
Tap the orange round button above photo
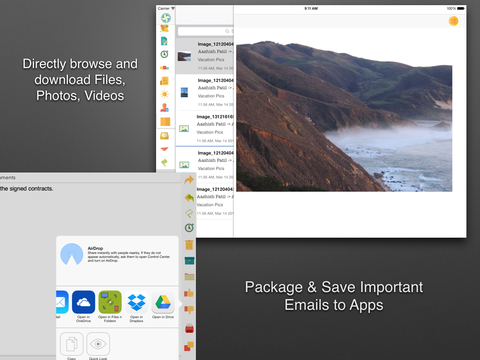(453, 21)
